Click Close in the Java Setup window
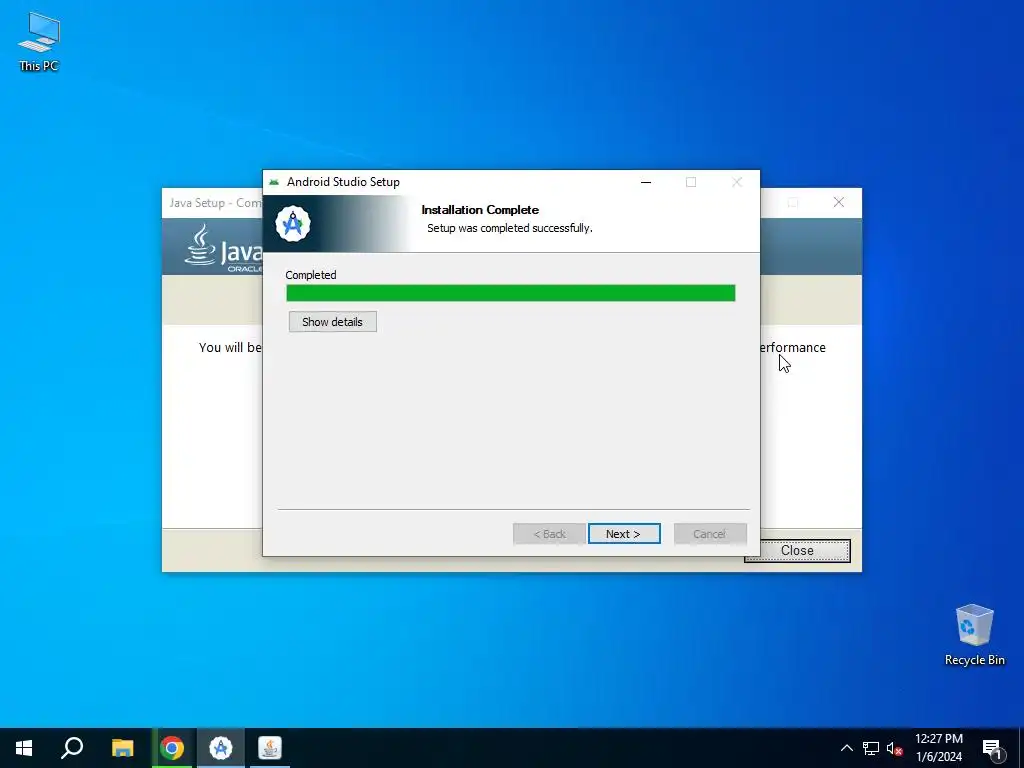The width and height of the screenshot is (1024, 768). [797, 551]
